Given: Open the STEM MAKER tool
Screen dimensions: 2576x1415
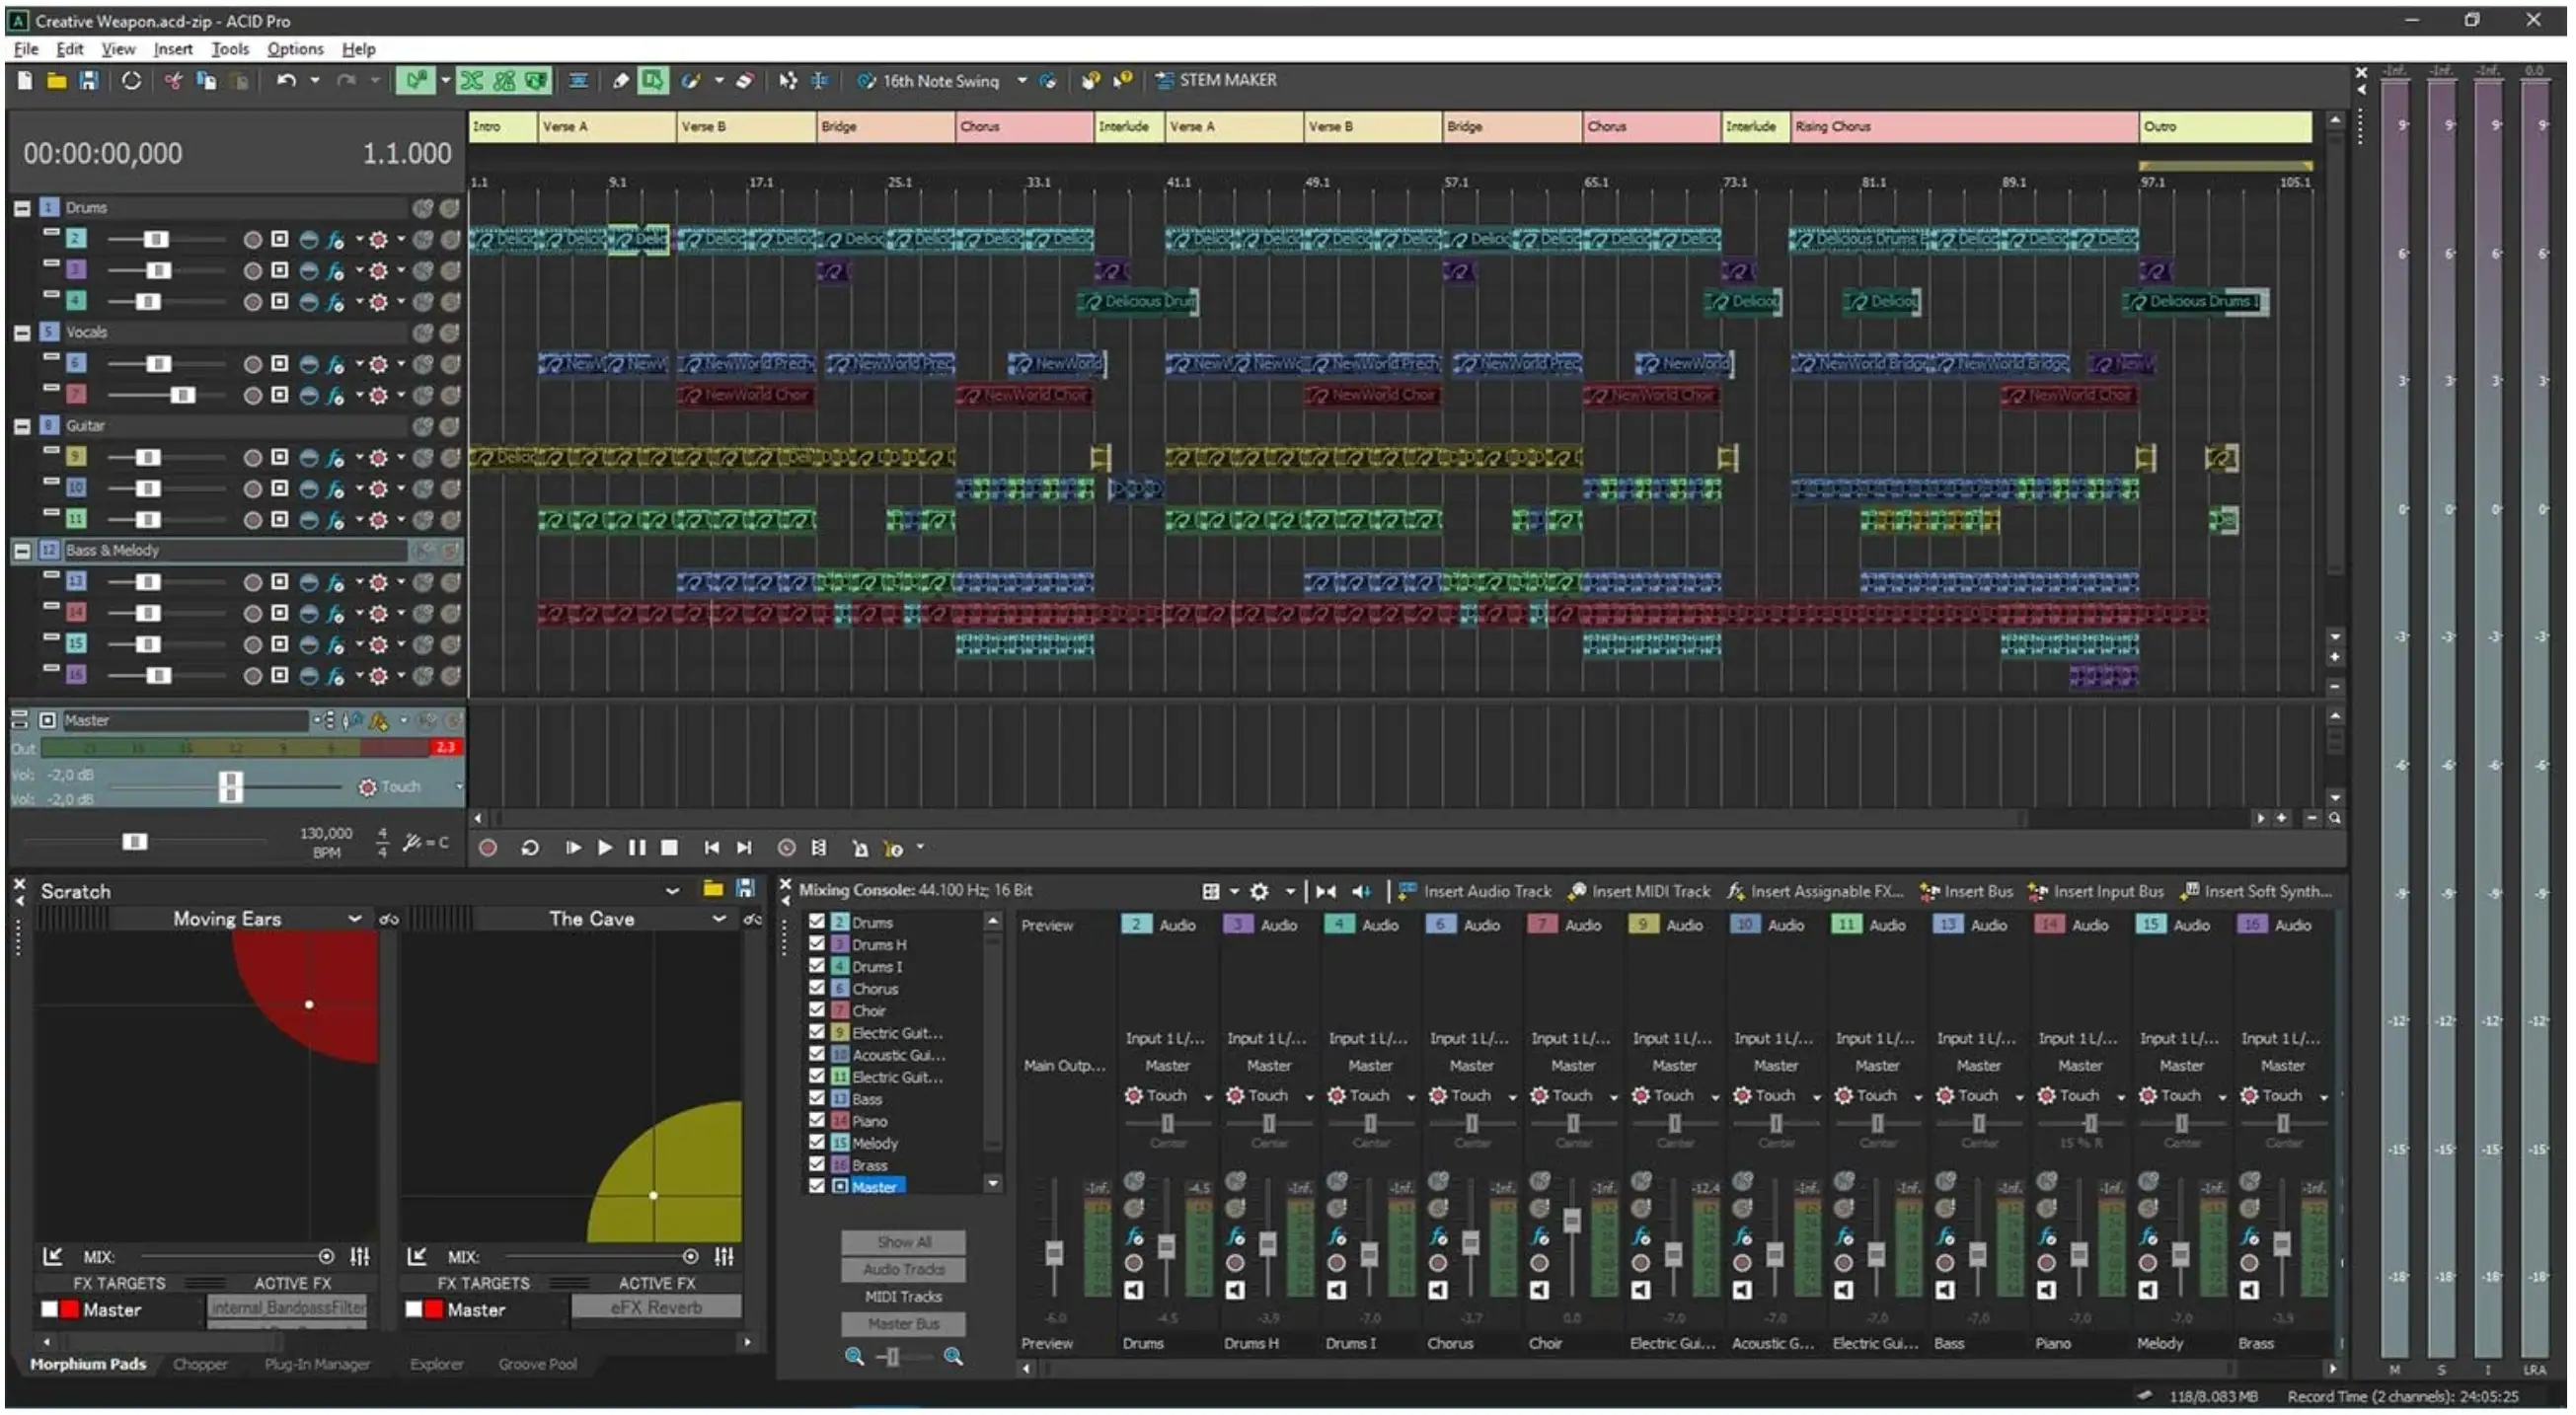Looking at the screenshot, I should tap(1216, 80).
